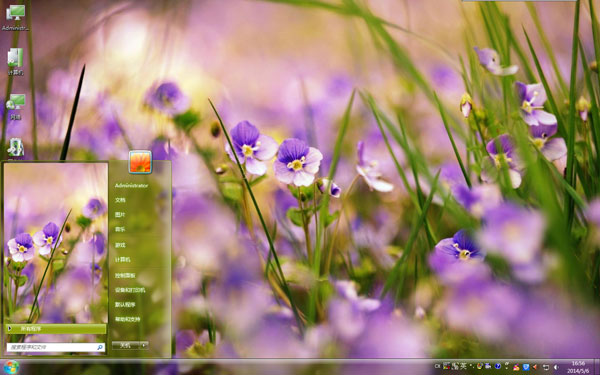This screenshot has width=600, height=375.
Task: Open the Administrator desktop icon
Action: (15, 18)
